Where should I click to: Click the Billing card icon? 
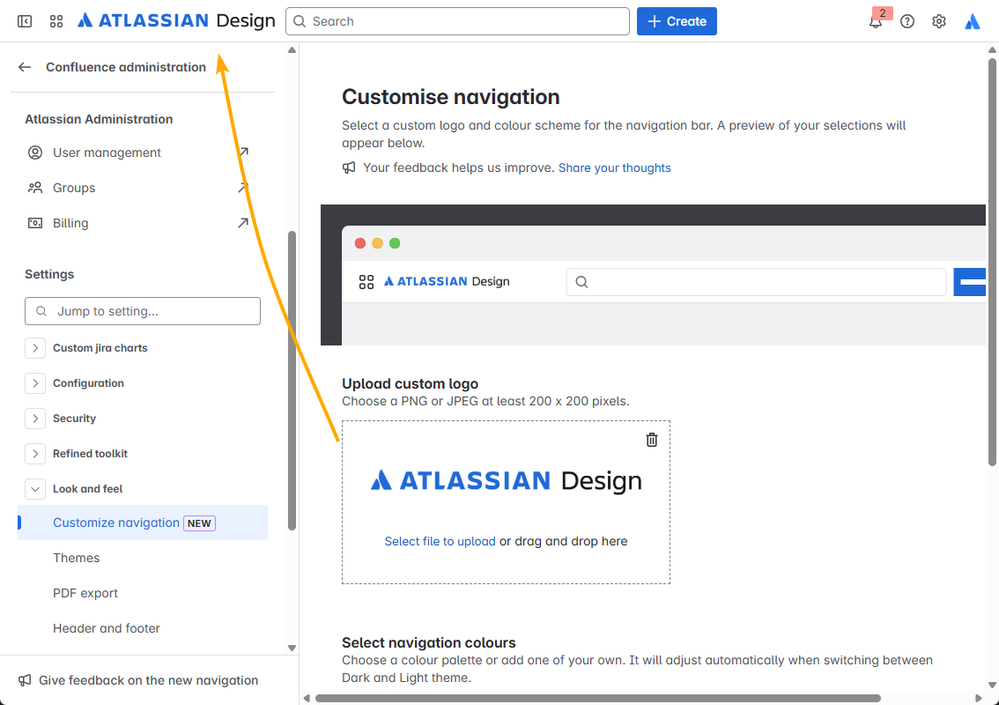(35, 223)
